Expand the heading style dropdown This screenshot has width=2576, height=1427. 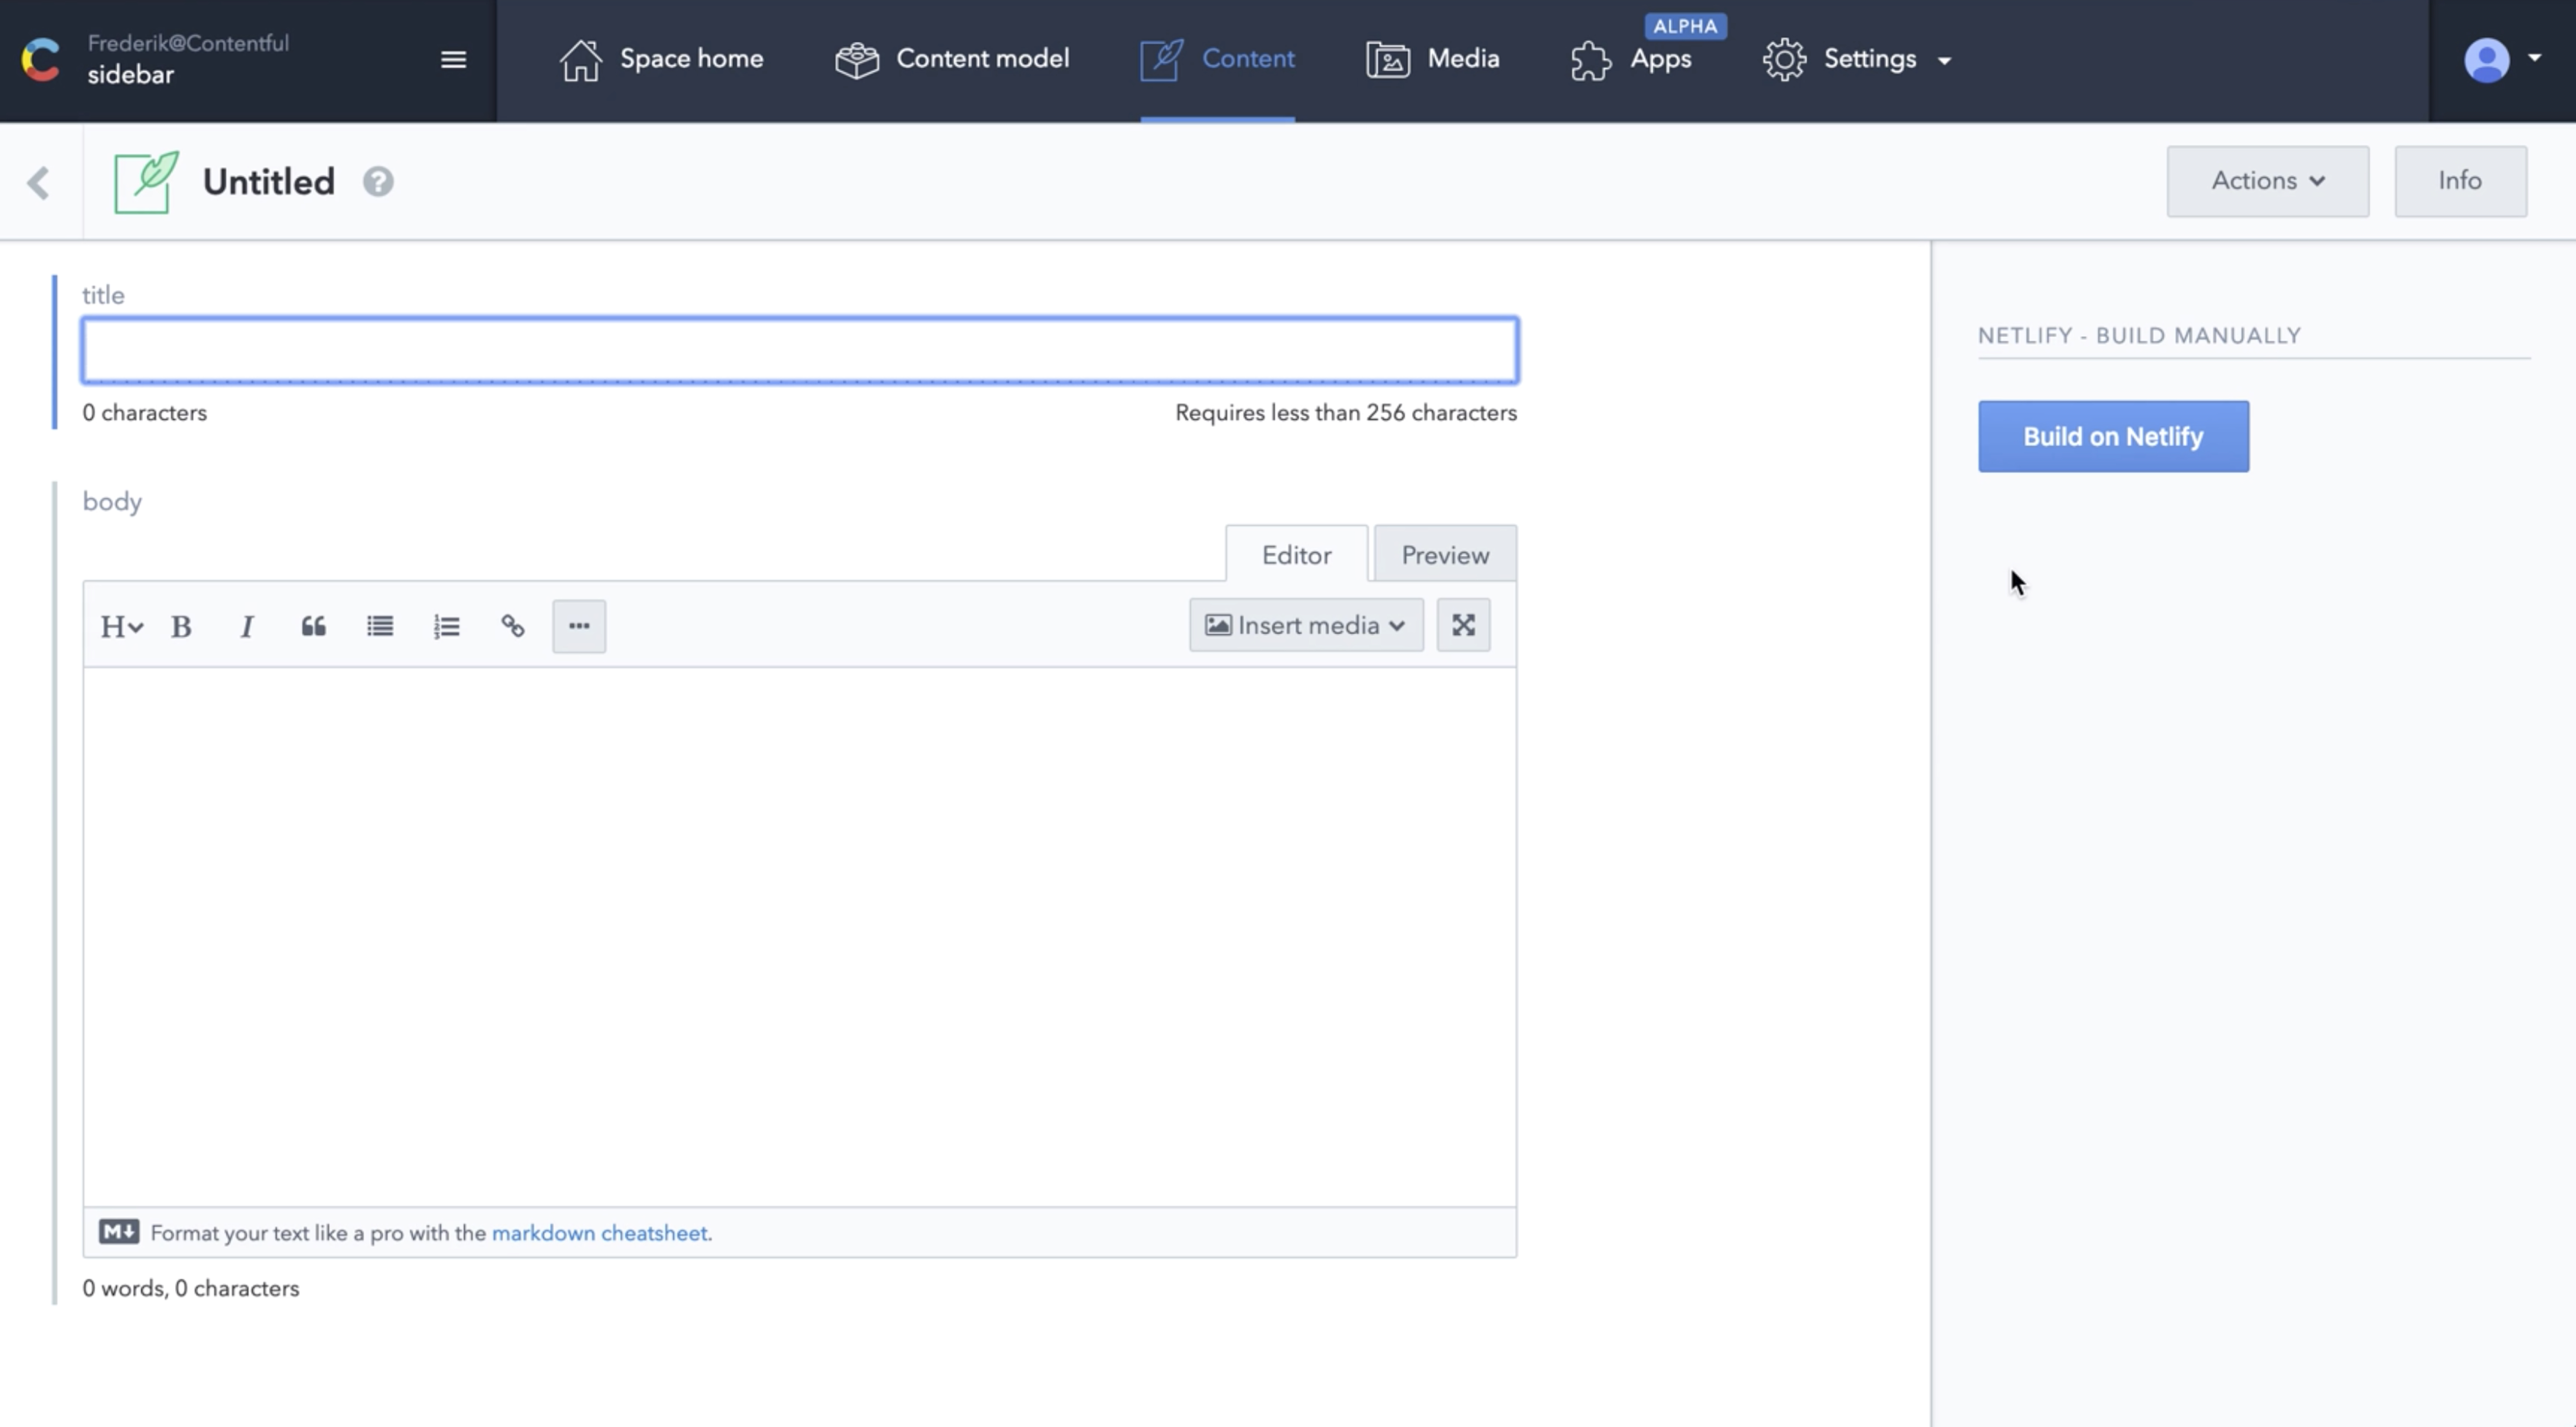click(x=119, y=626)
